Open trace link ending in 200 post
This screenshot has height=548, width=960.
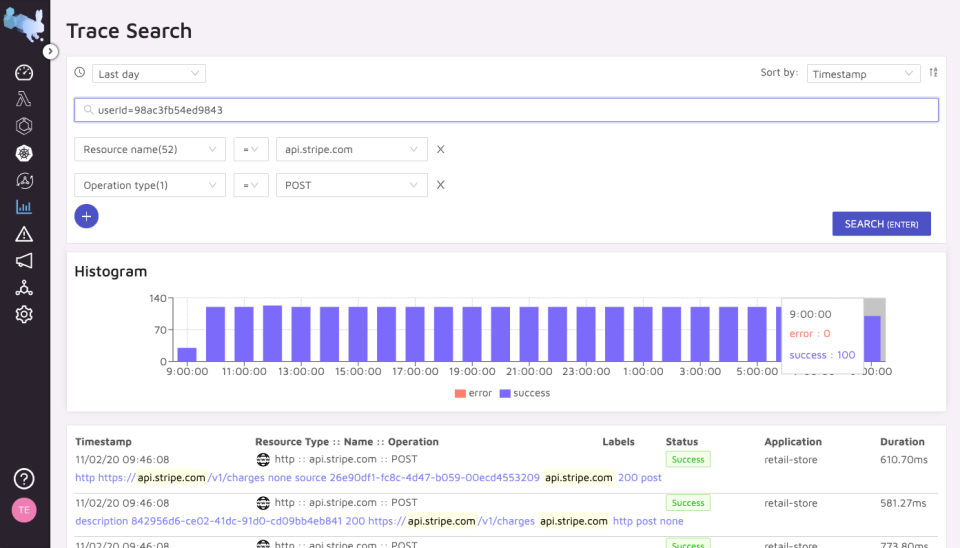pyautogui.click(x=368, y=478)
